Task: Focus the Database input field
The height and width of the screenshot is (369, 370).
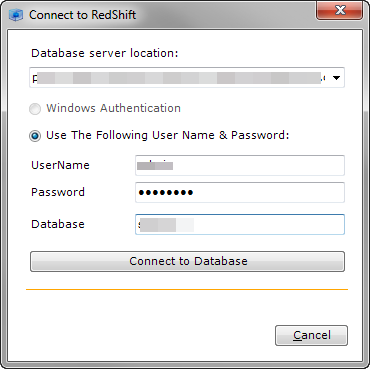Action: click(x=240, y=224)
